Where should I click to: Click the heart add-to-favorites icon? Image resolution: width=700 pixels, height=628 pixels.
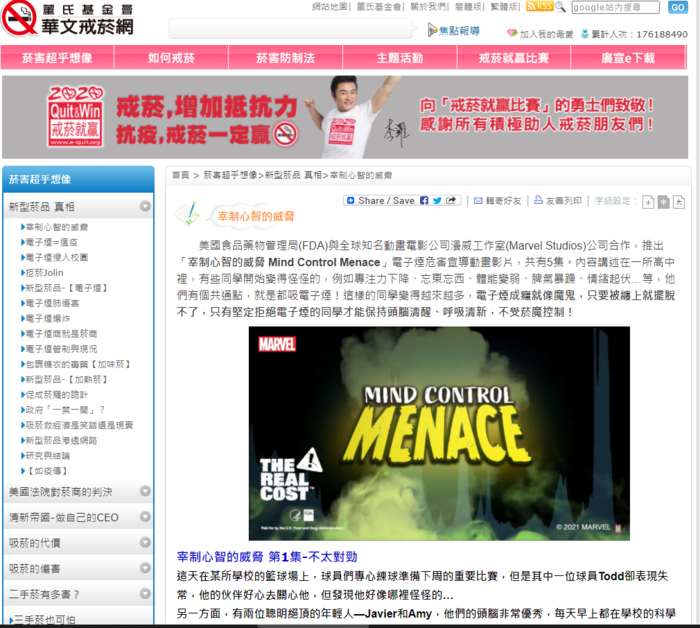[x=512, y=33]
